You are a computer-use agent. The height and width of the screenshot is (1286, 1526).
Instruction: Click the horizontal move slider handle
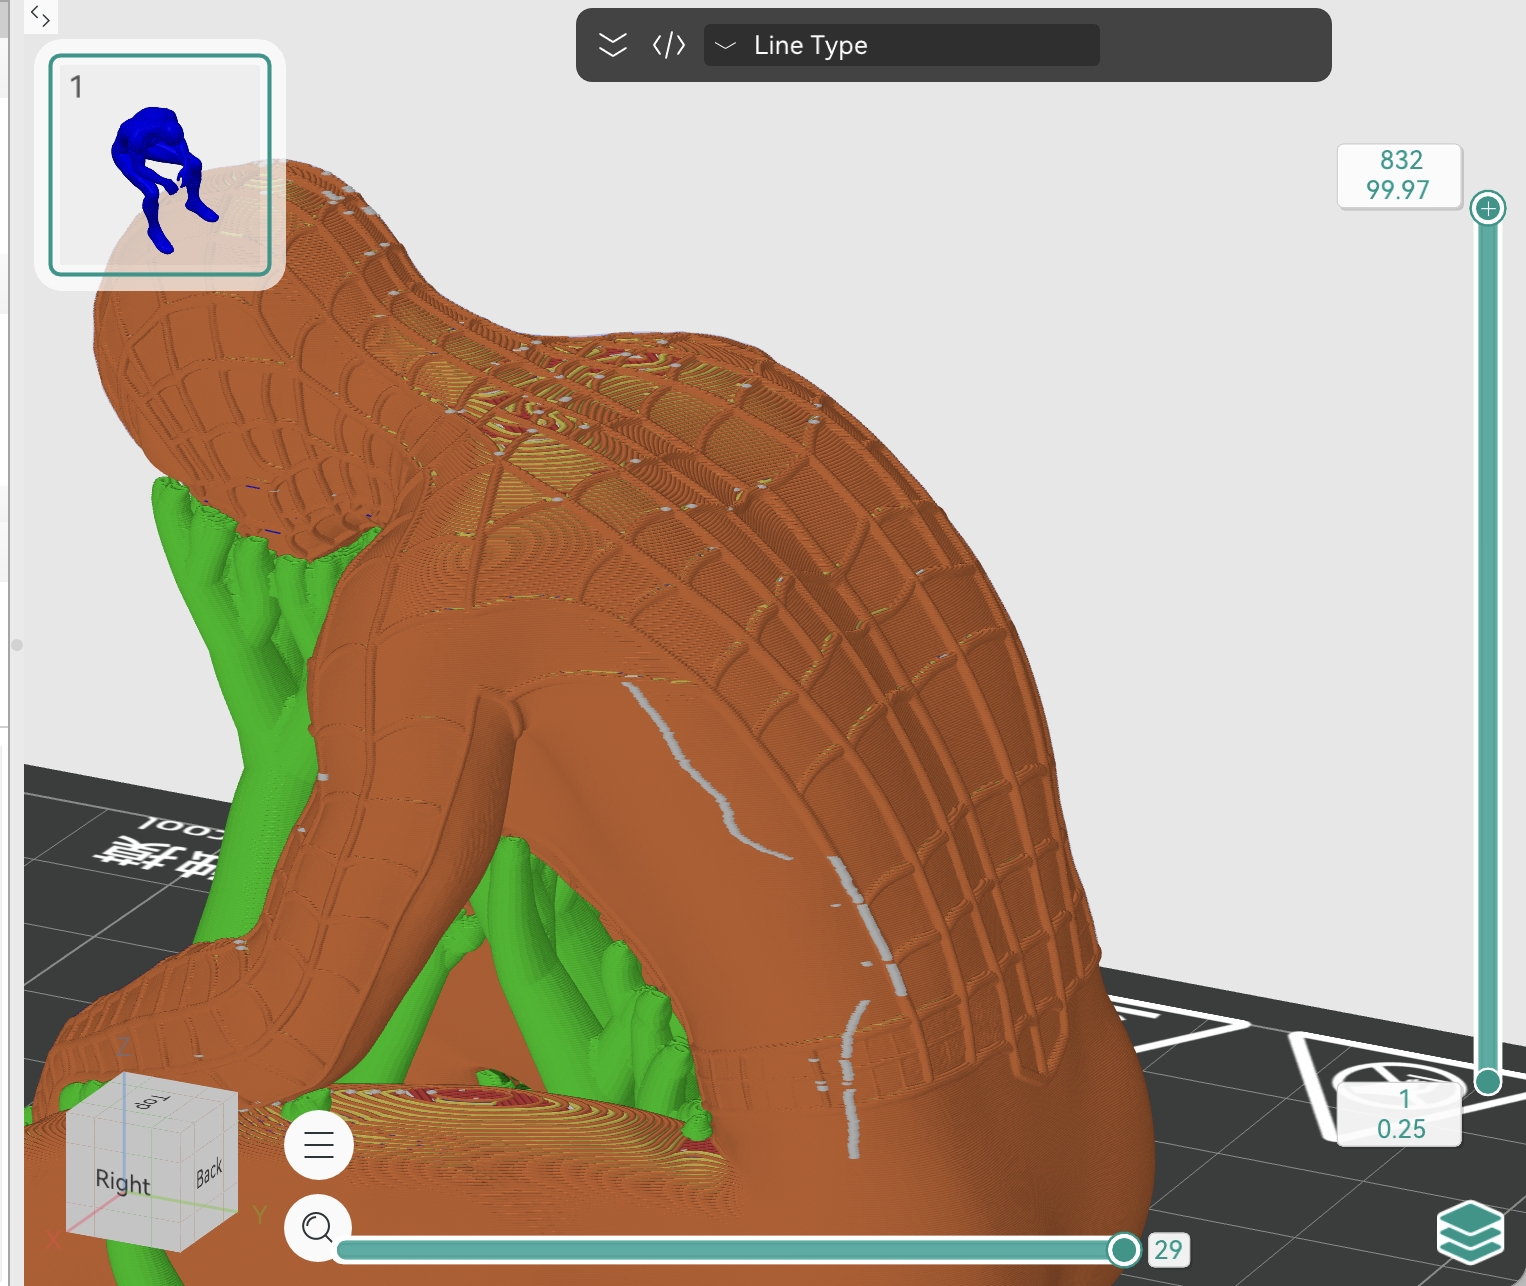1124,1249
